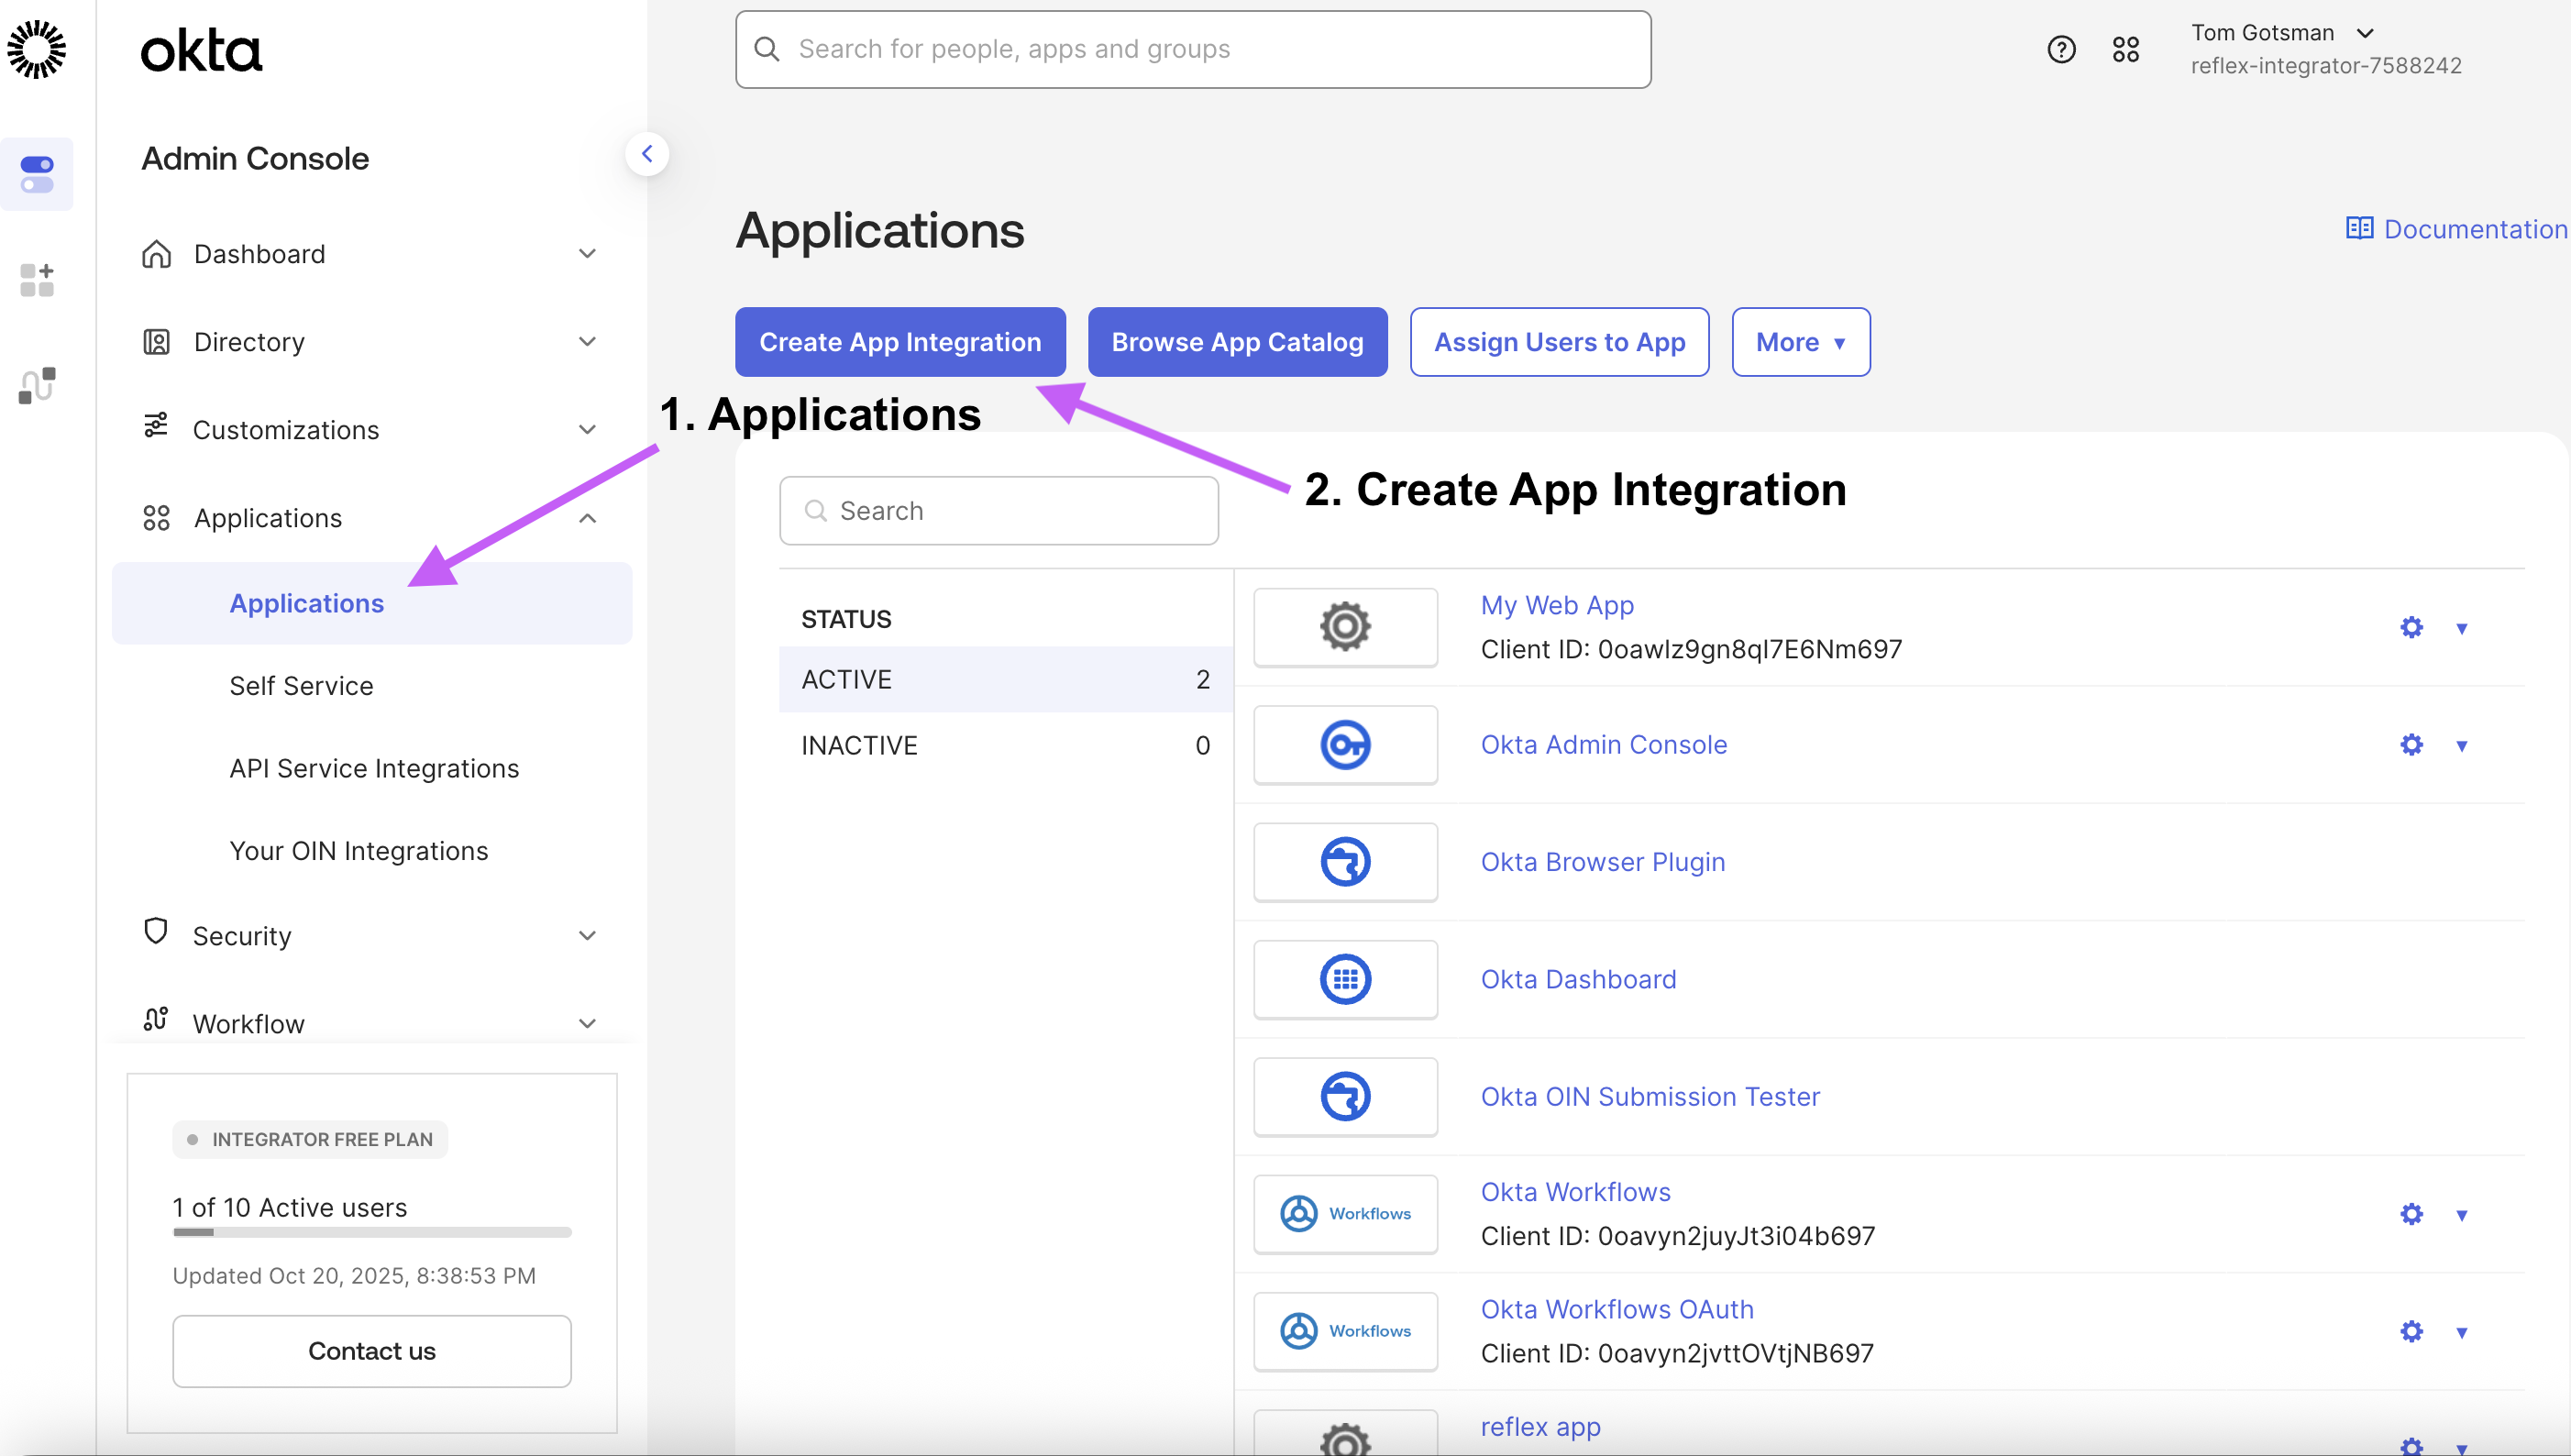The image size is (2571, 1456).
Task: Open API Service Integrations menu item
Action: point(374,768)
